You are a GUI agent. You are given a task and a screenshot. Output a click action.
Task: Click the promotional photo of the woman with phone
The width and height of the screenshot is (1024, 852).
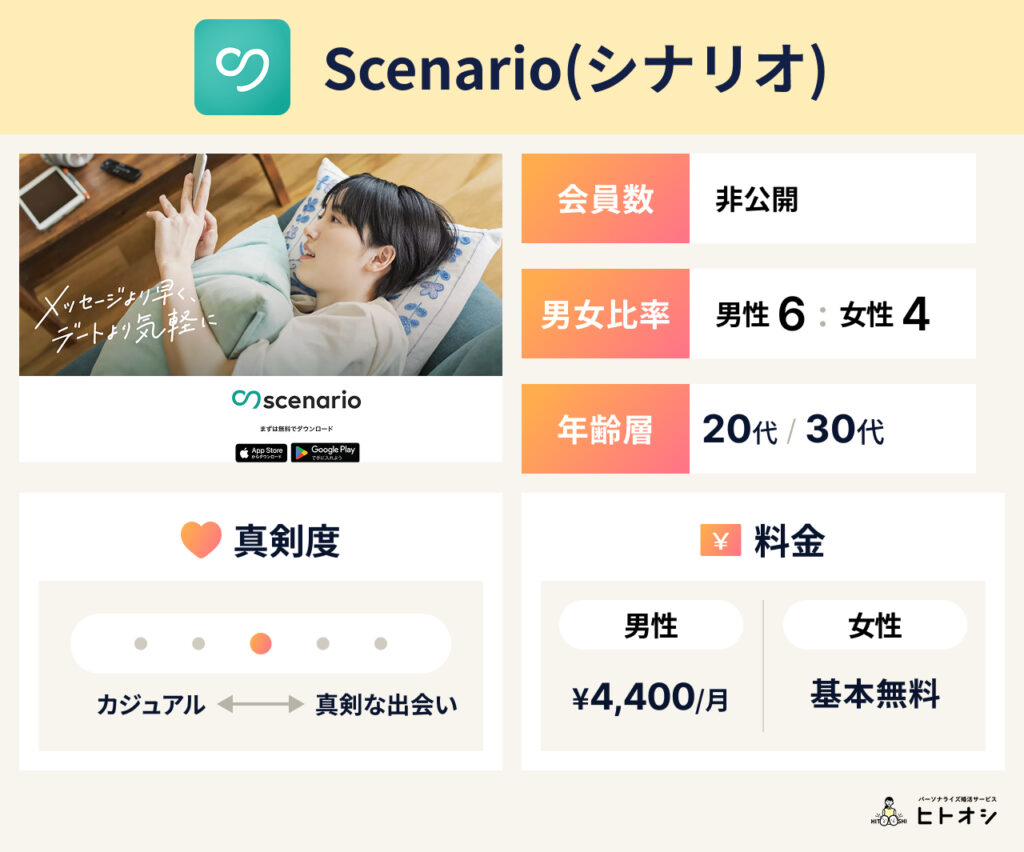(260, 264)
